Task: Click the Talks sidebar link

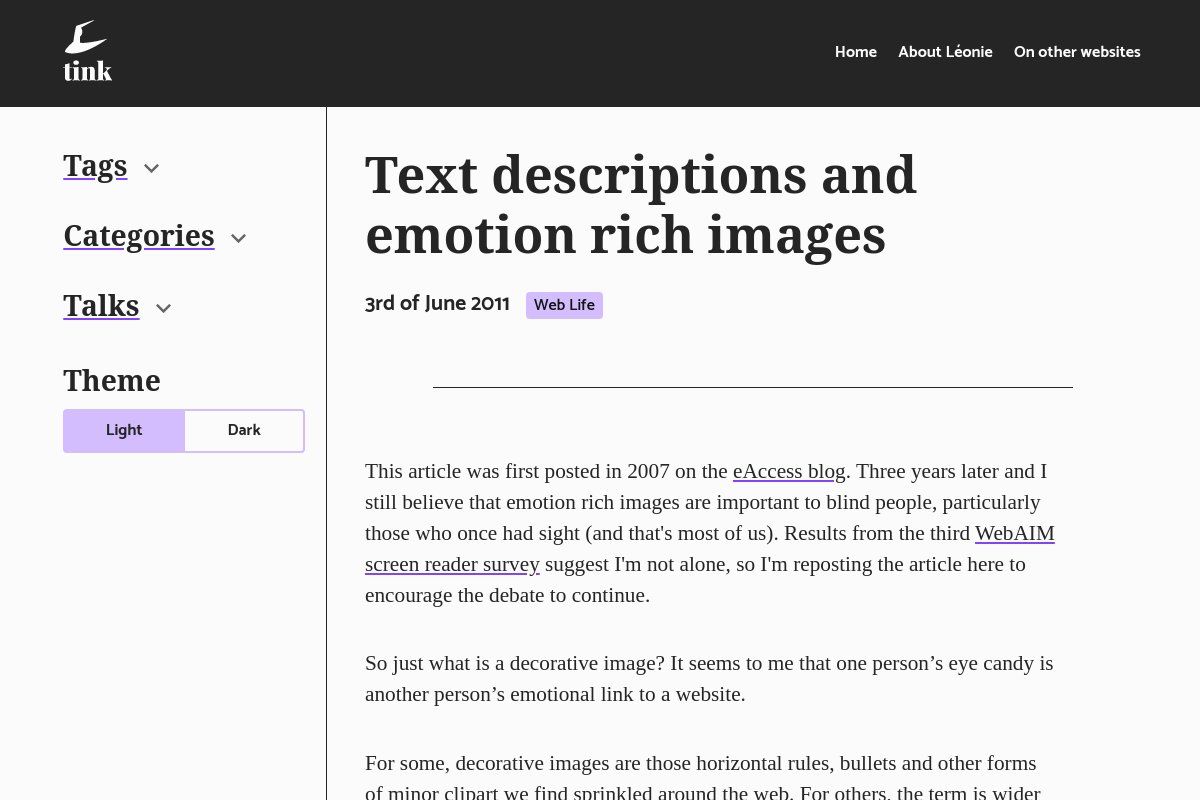Action: point(101,305)
